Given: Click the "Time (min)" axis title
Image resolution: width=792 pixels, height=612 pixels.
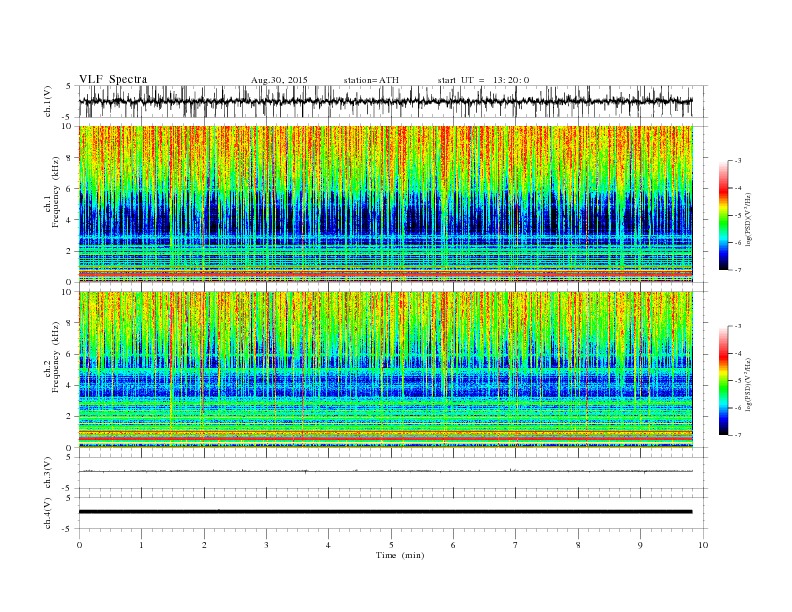Looking at the screenshot, I should tap(400, 555).
